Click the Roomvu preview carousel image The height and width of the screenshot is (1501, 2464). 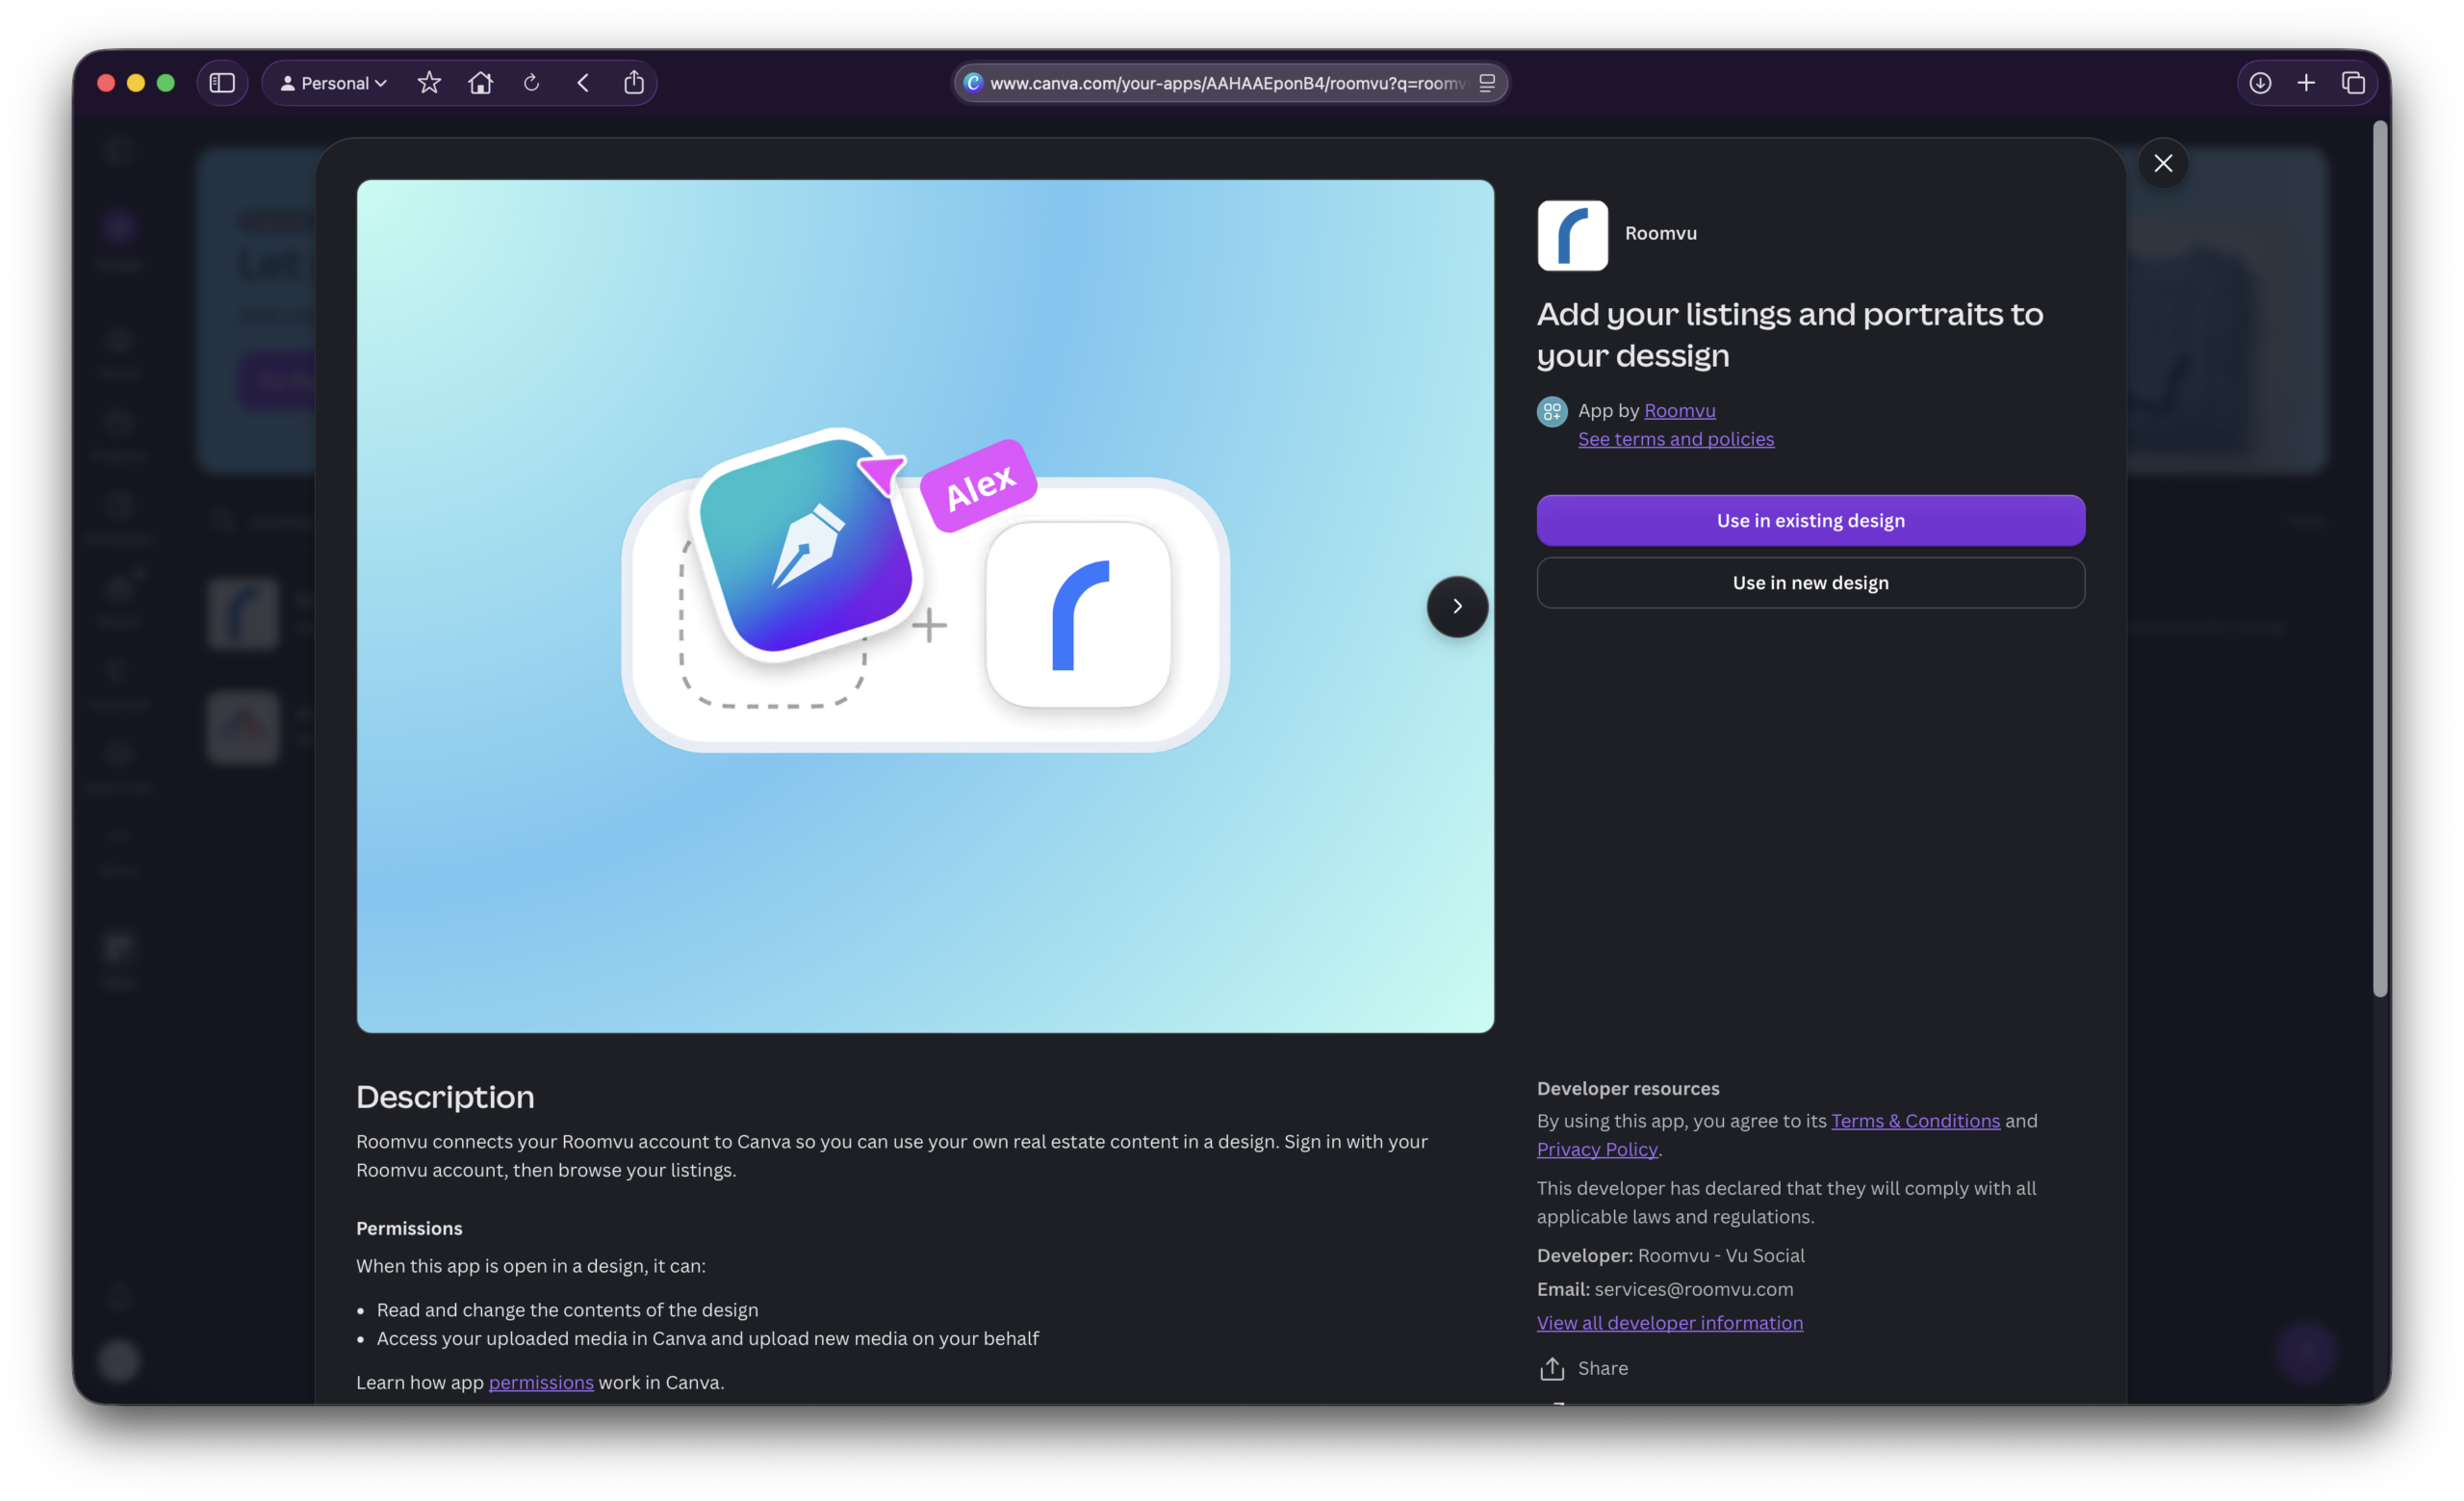tap(925, 606)
